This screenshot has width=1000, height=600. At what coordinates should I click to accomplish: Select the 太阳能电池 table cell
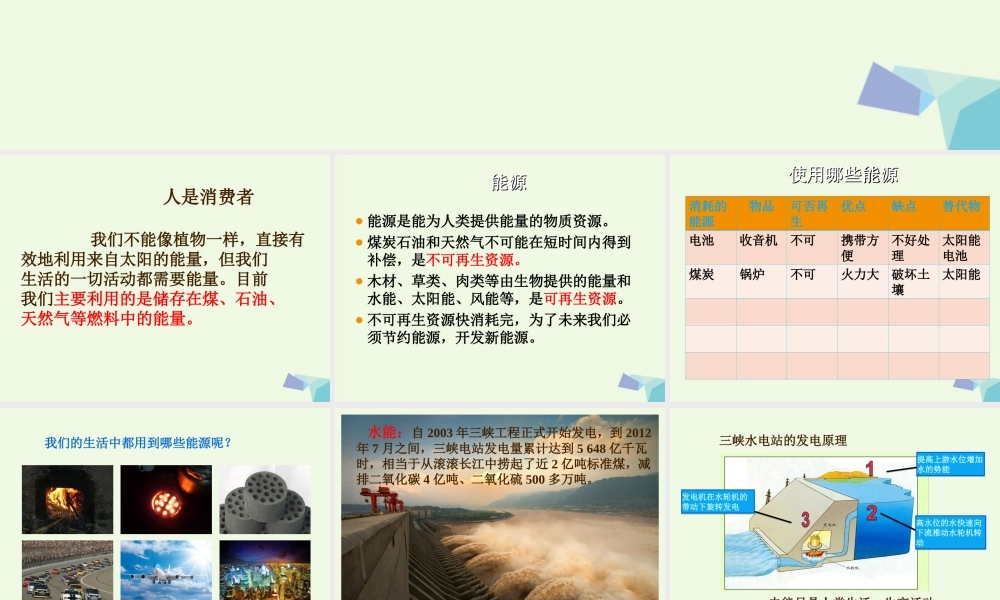click(x=964, y=247)
